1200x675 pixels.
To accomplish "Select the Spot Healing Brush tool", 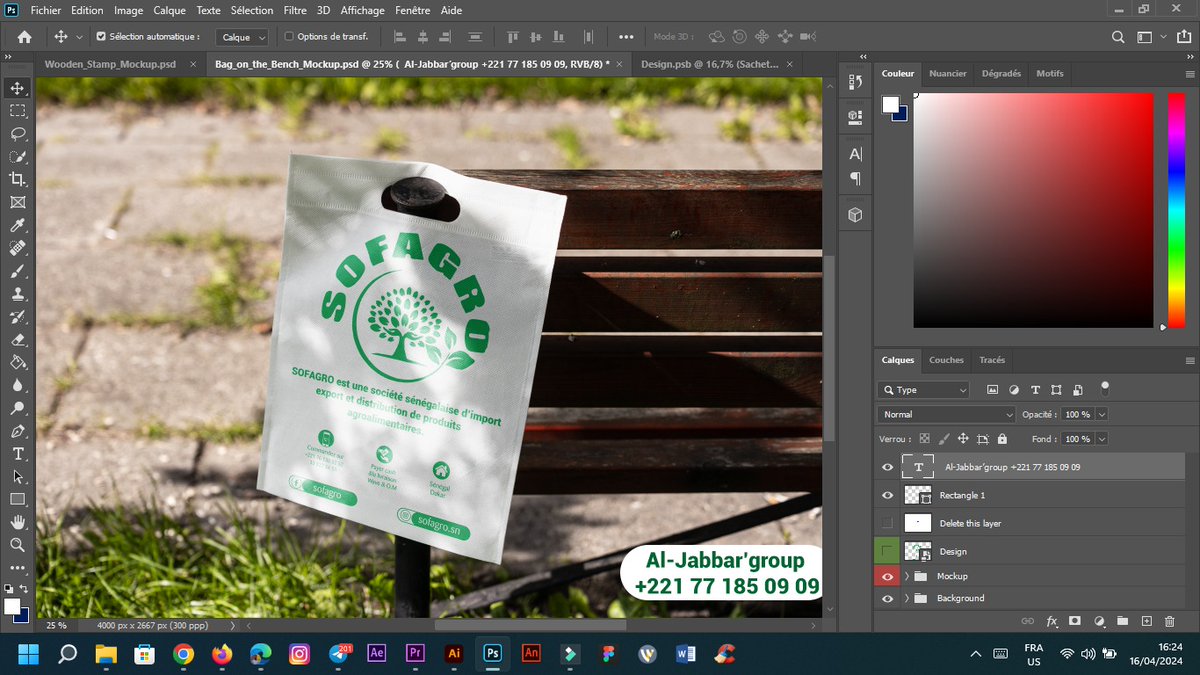I will click(17, 248).
